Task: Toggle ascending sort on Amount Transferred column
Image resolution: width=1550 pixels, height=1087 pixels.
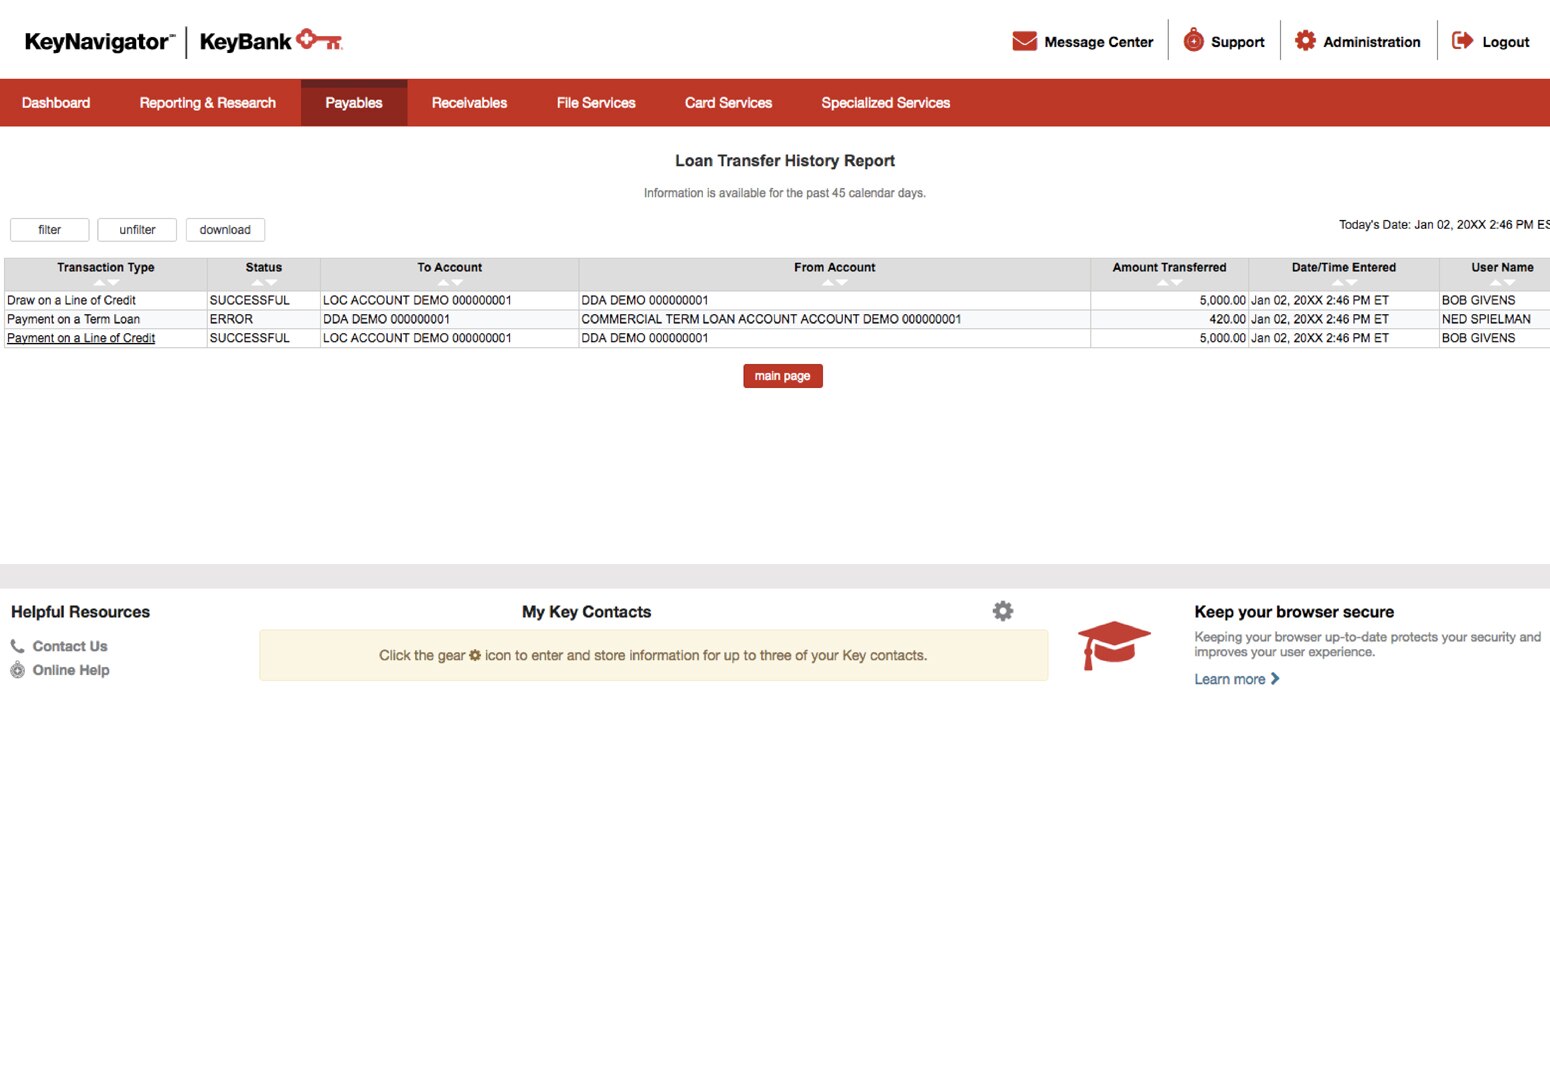Action: pos(1162,283)
